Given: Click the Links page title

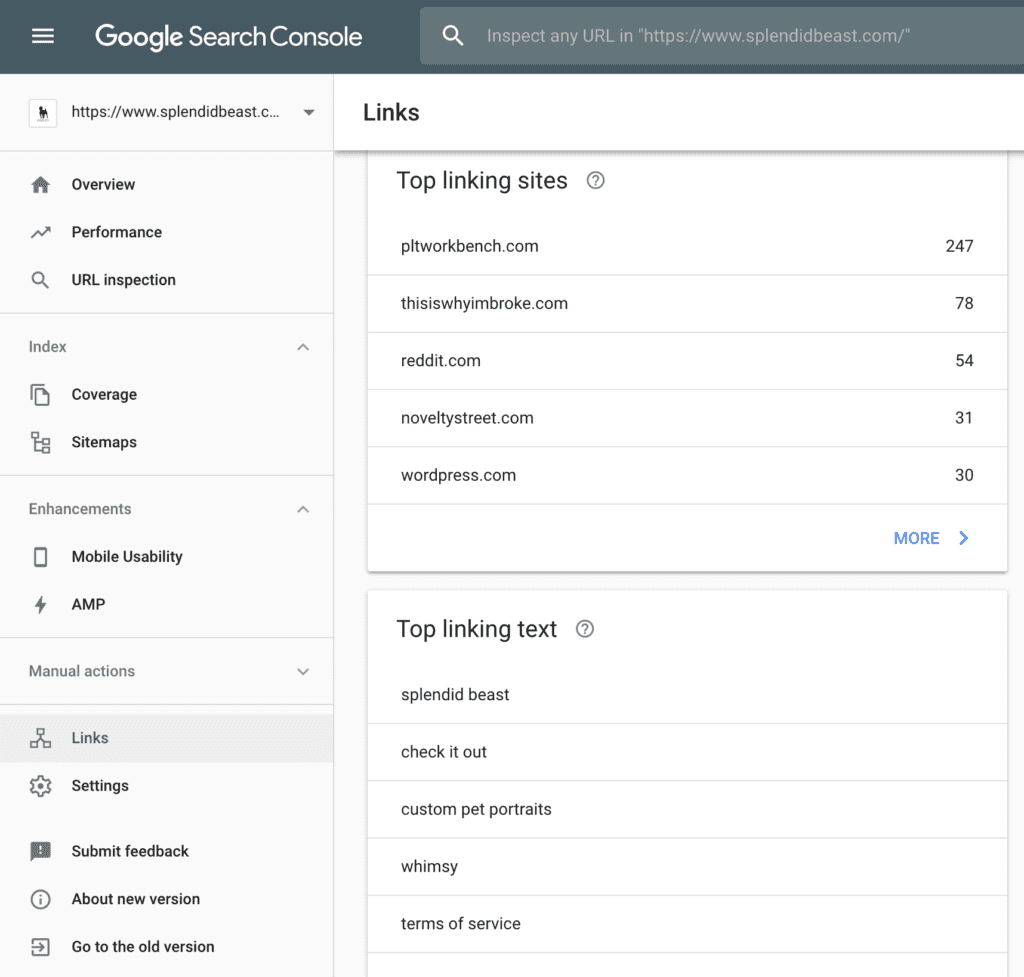Looking at the screenshot, I should [x=391, y=112].
